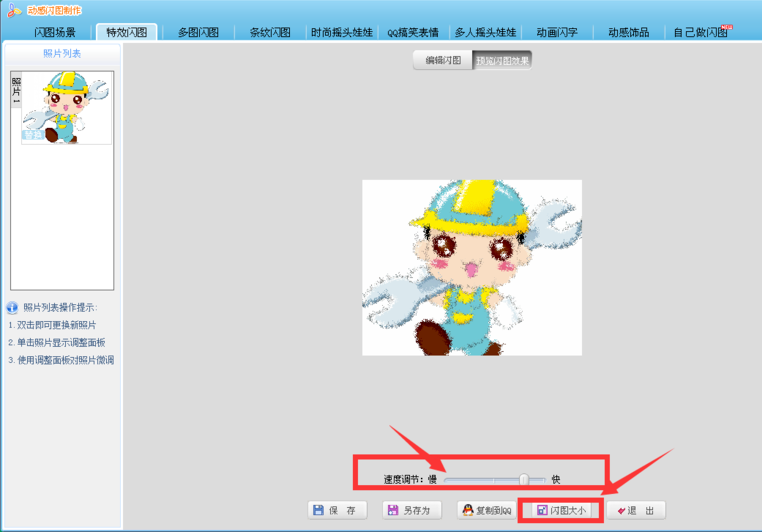This screenshot has width=762, height=532.
Task: Click the 复制到QQ button
Action: [486, 510]
